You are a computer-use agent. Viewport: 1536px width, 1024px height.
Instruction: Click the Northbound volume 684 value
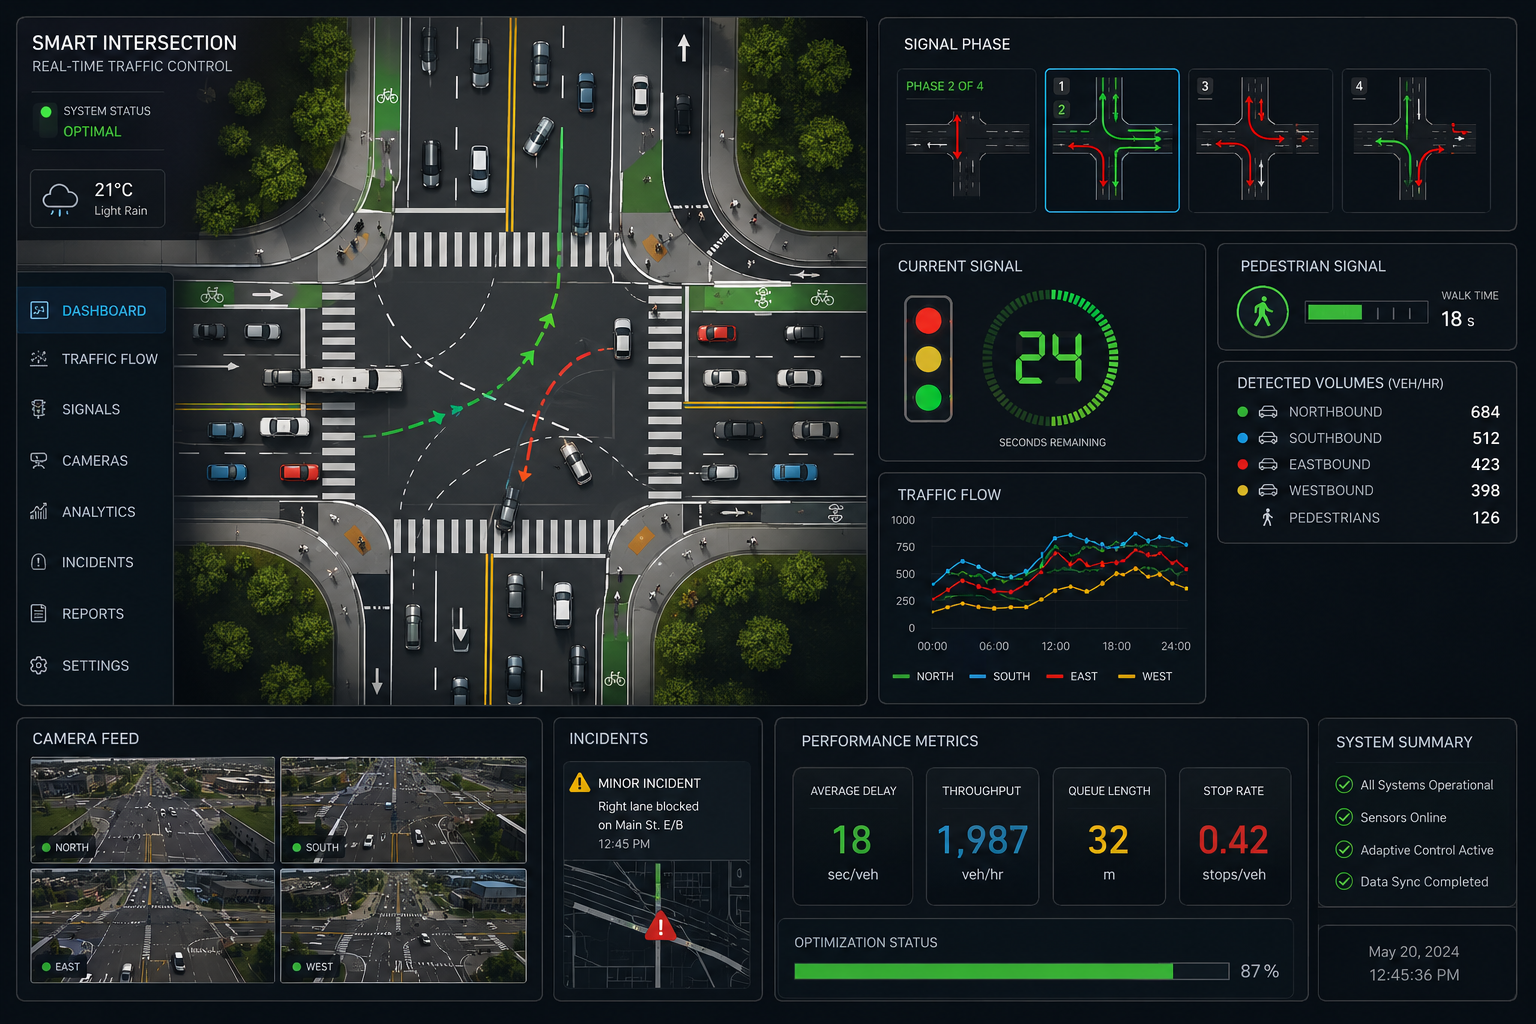point(1485,412)
